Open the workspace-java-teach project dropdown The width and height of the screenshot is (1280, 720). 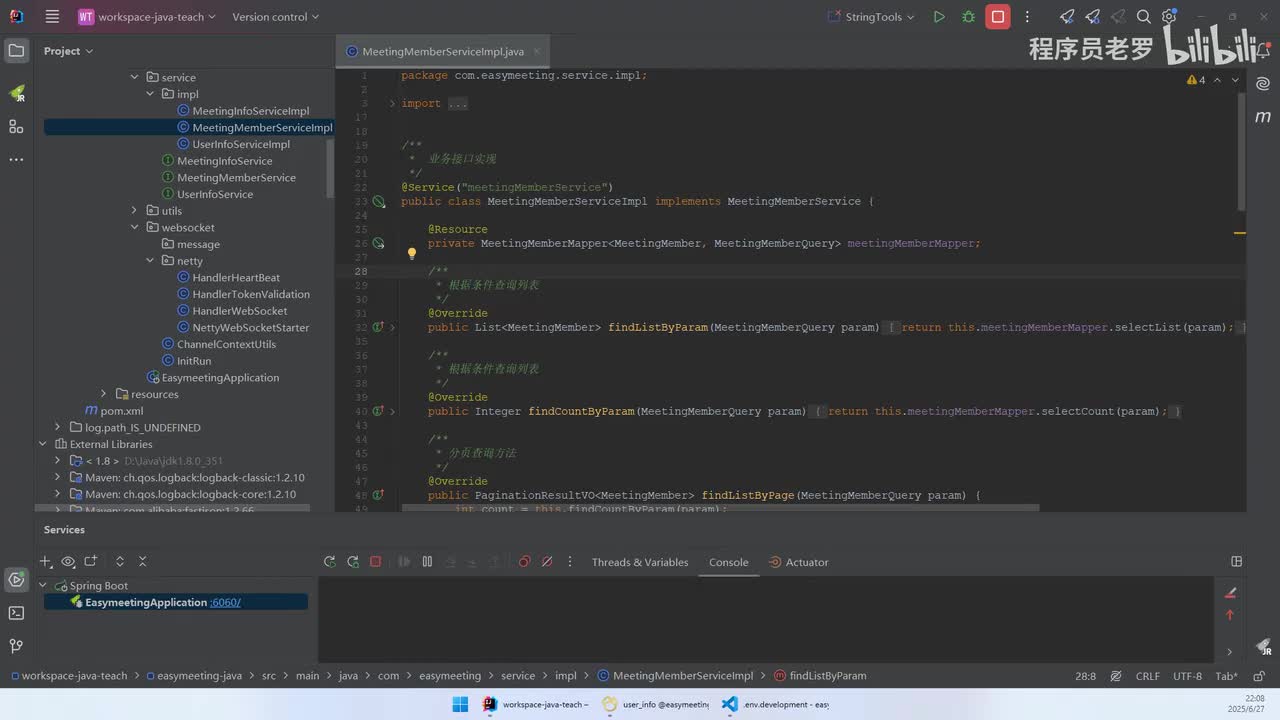pos(148,17)
